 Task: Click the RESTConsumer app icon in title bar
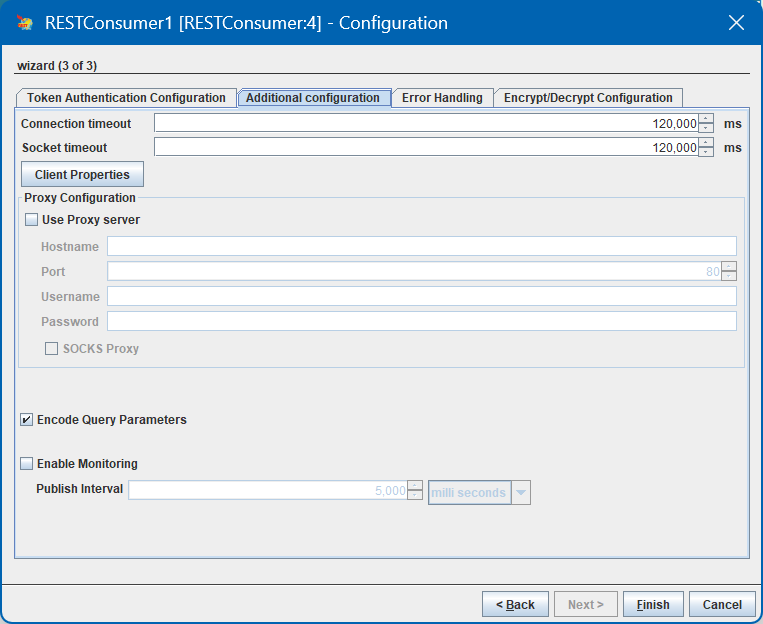(x=24, y=22)
